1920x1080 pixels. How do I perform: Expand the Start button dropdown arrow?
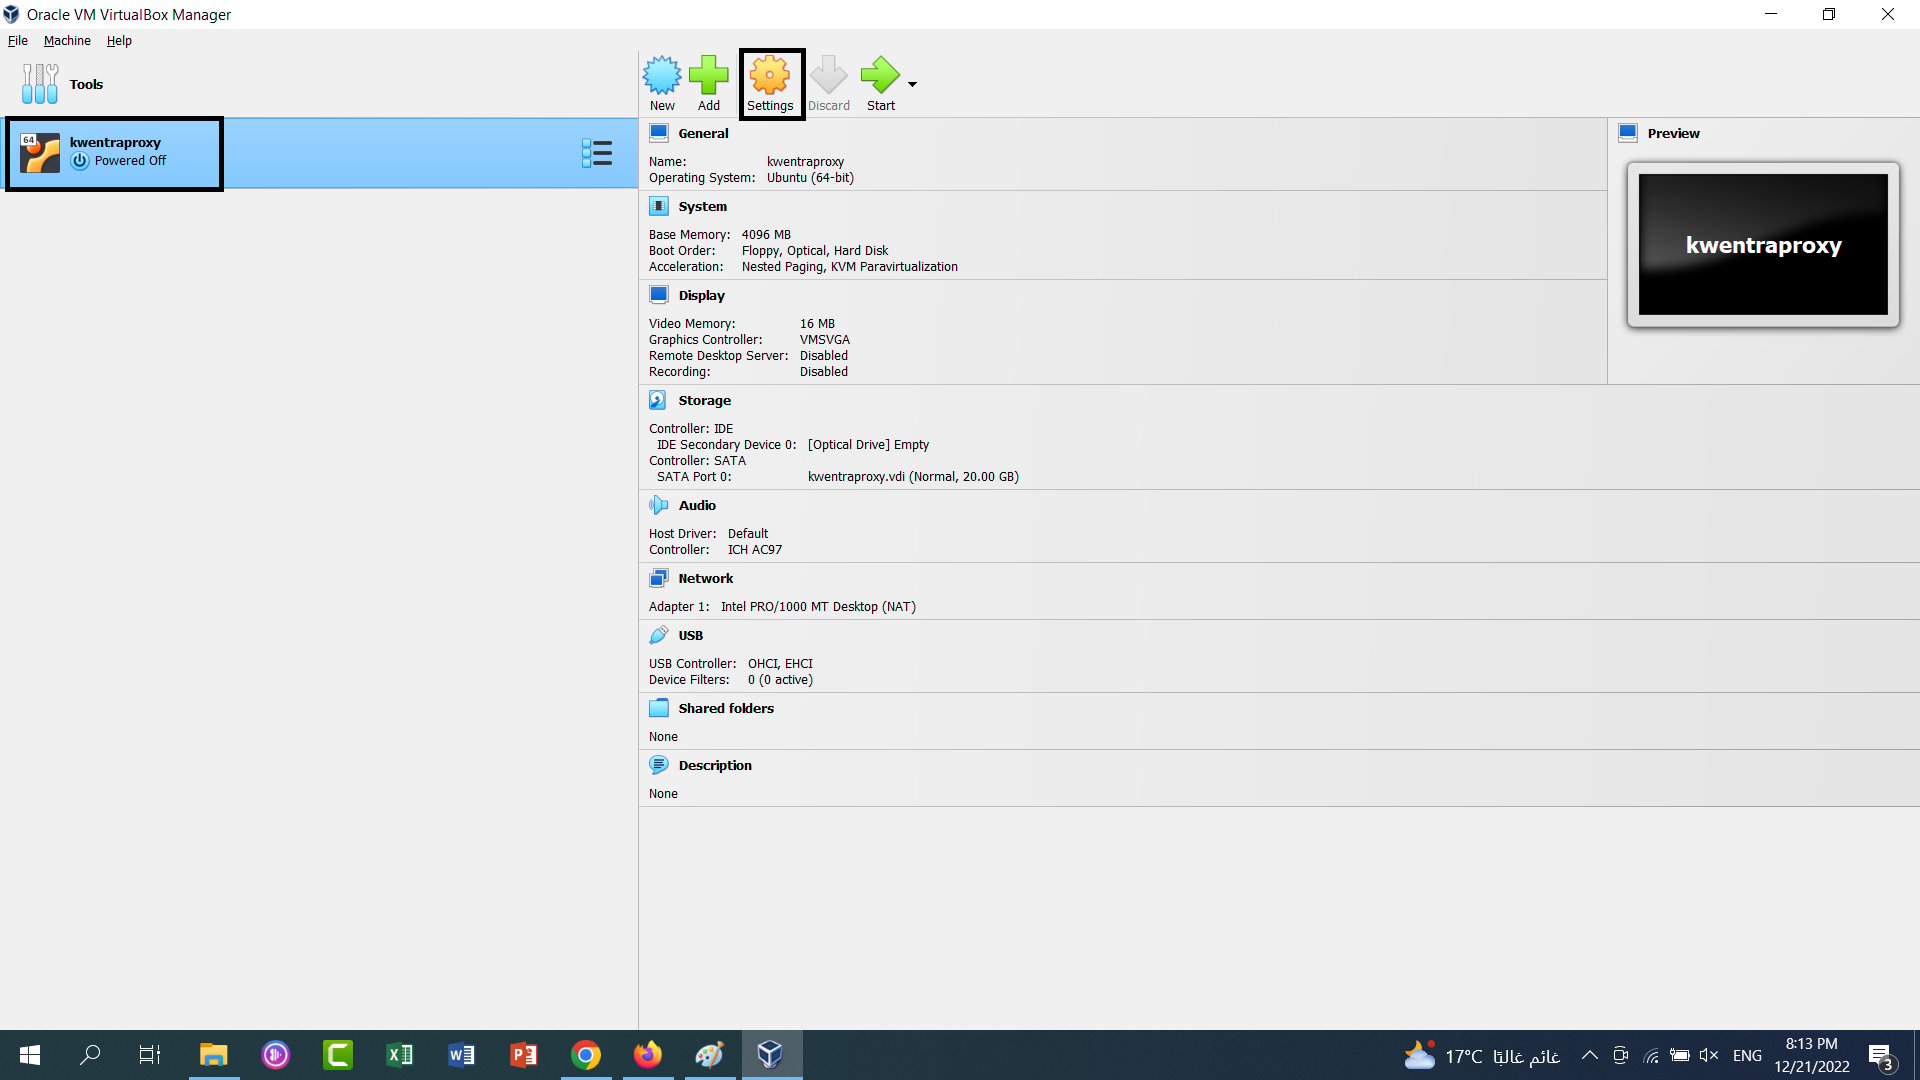(912, 85)
